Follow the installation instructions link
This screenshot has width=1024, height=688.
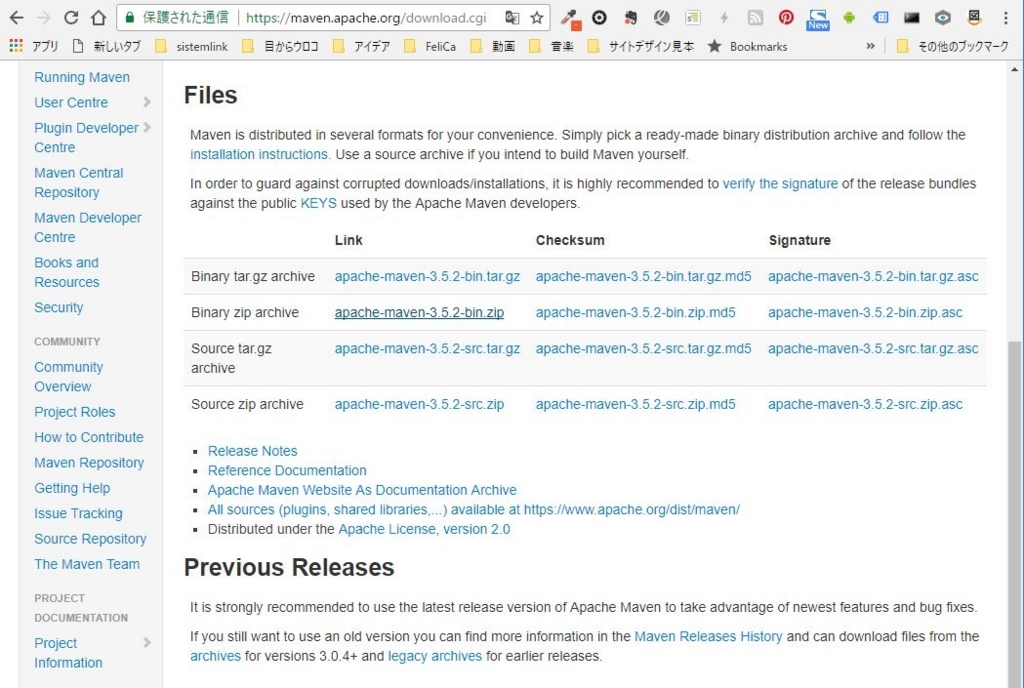point(259,155)
